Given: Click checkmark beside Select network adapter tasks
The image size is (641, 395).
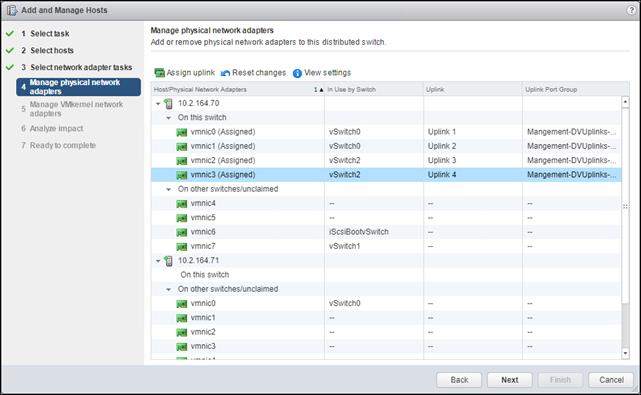Looking at the screenshot, I should coord(10,67).
